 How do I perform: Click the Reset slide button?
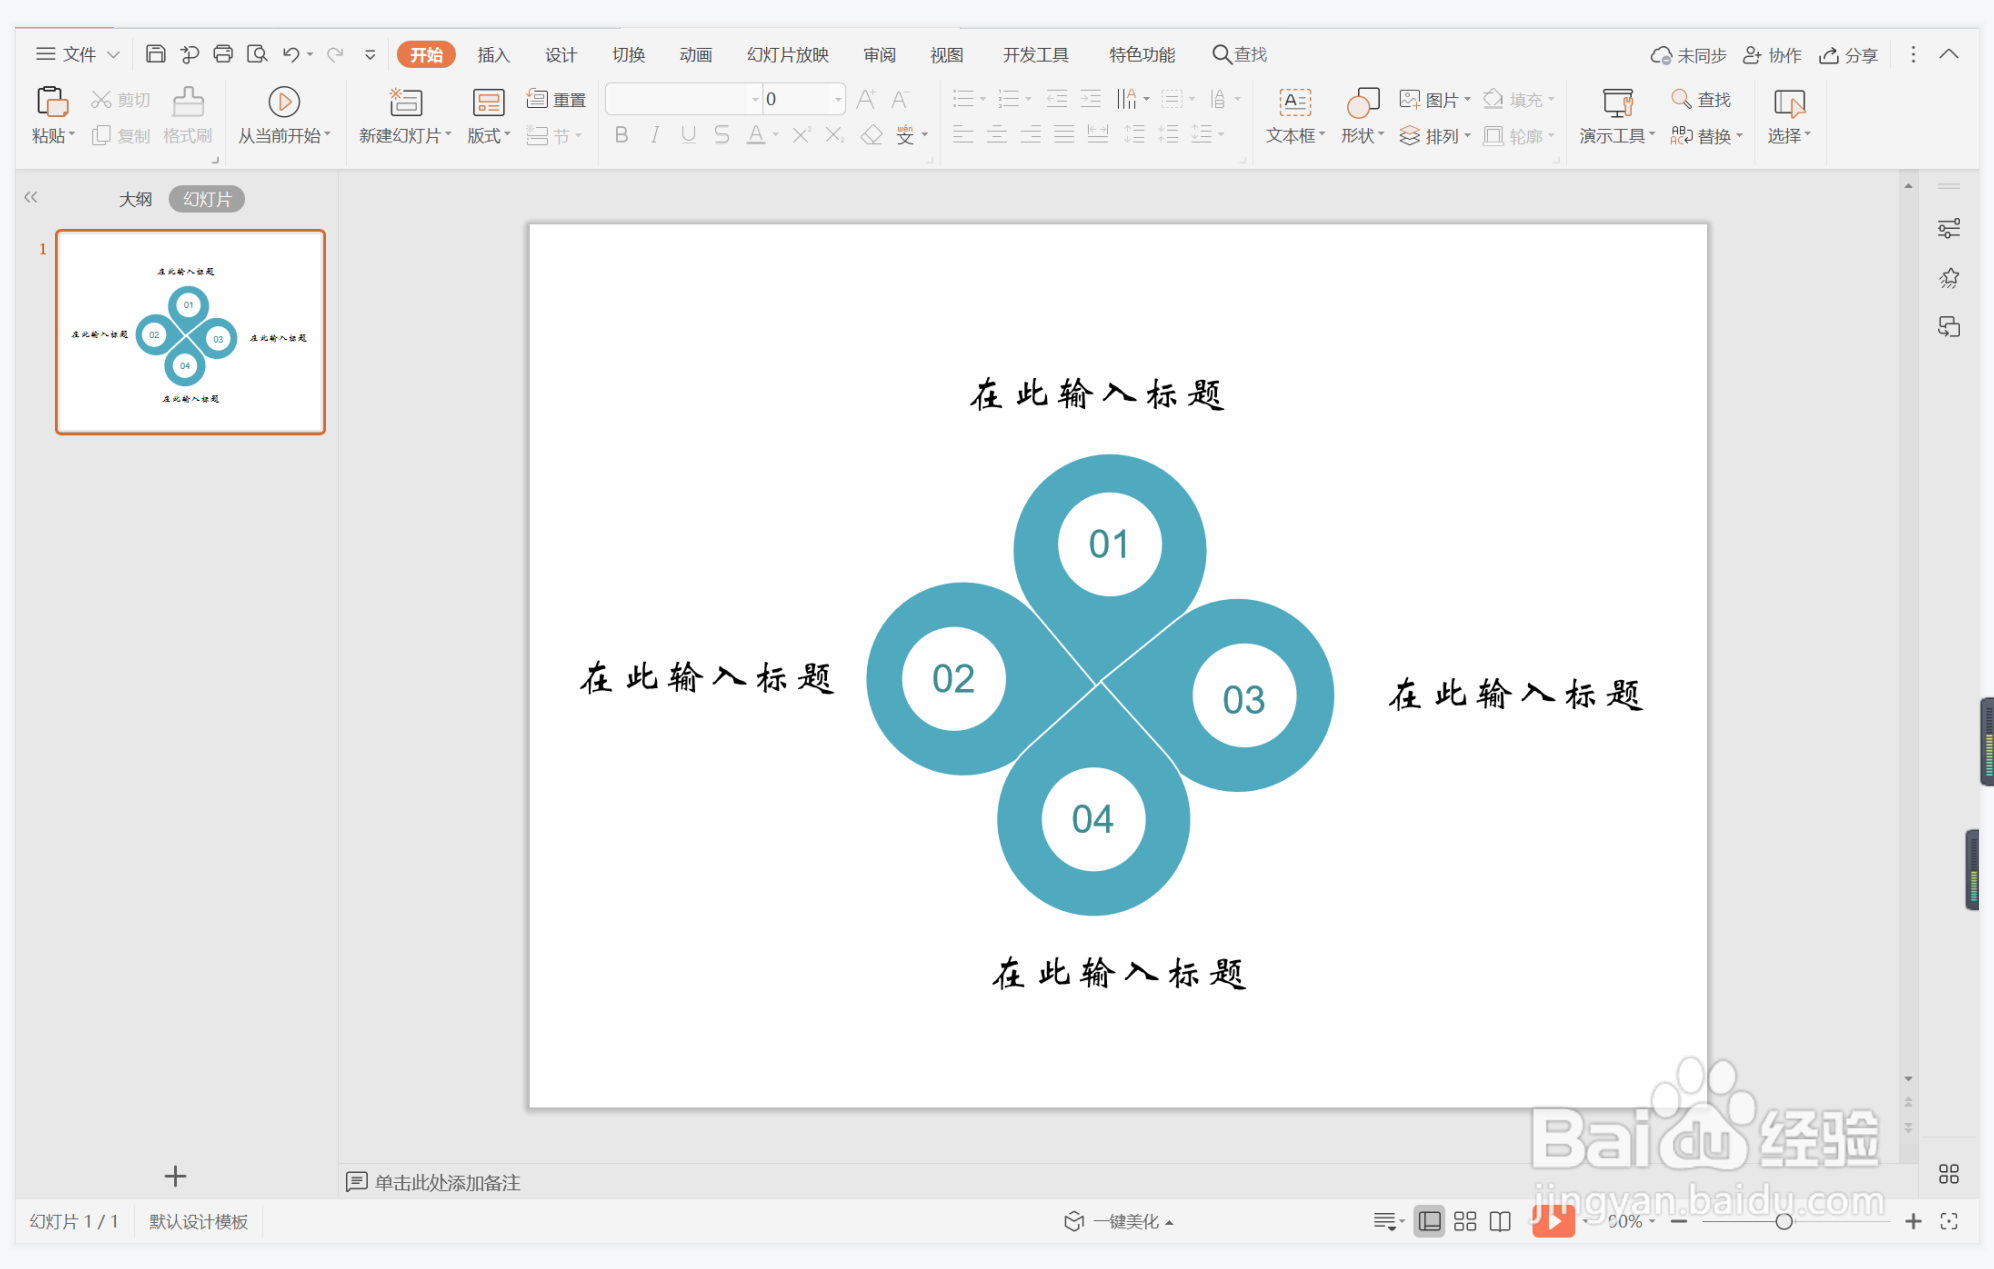coord(556,99)
